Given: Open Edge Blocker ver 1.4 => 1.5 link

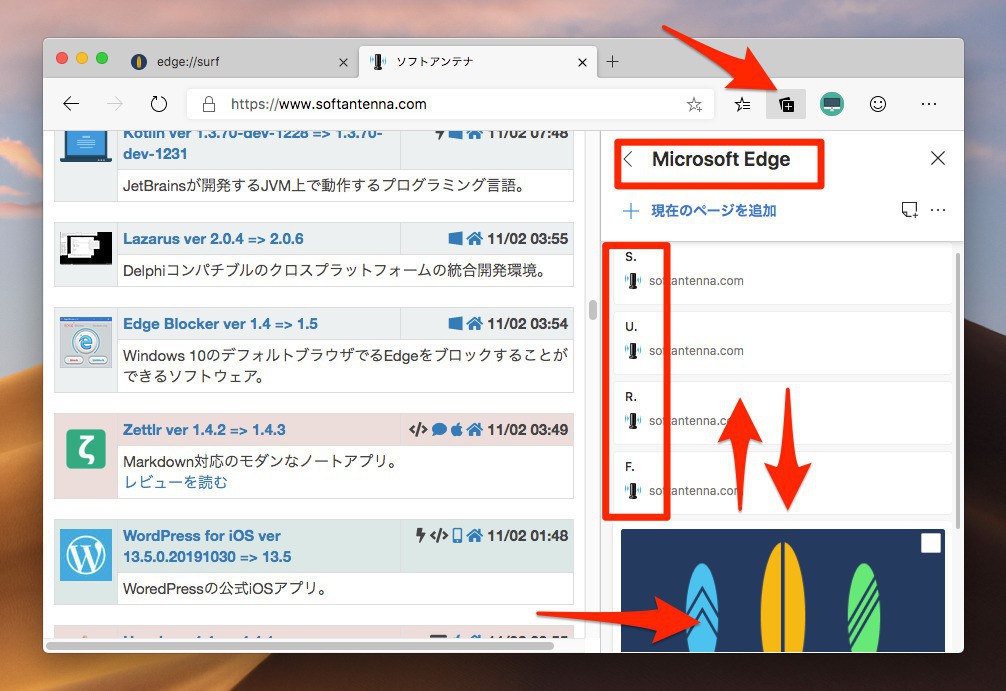Looking at the screenshot, I should [220, 324].
